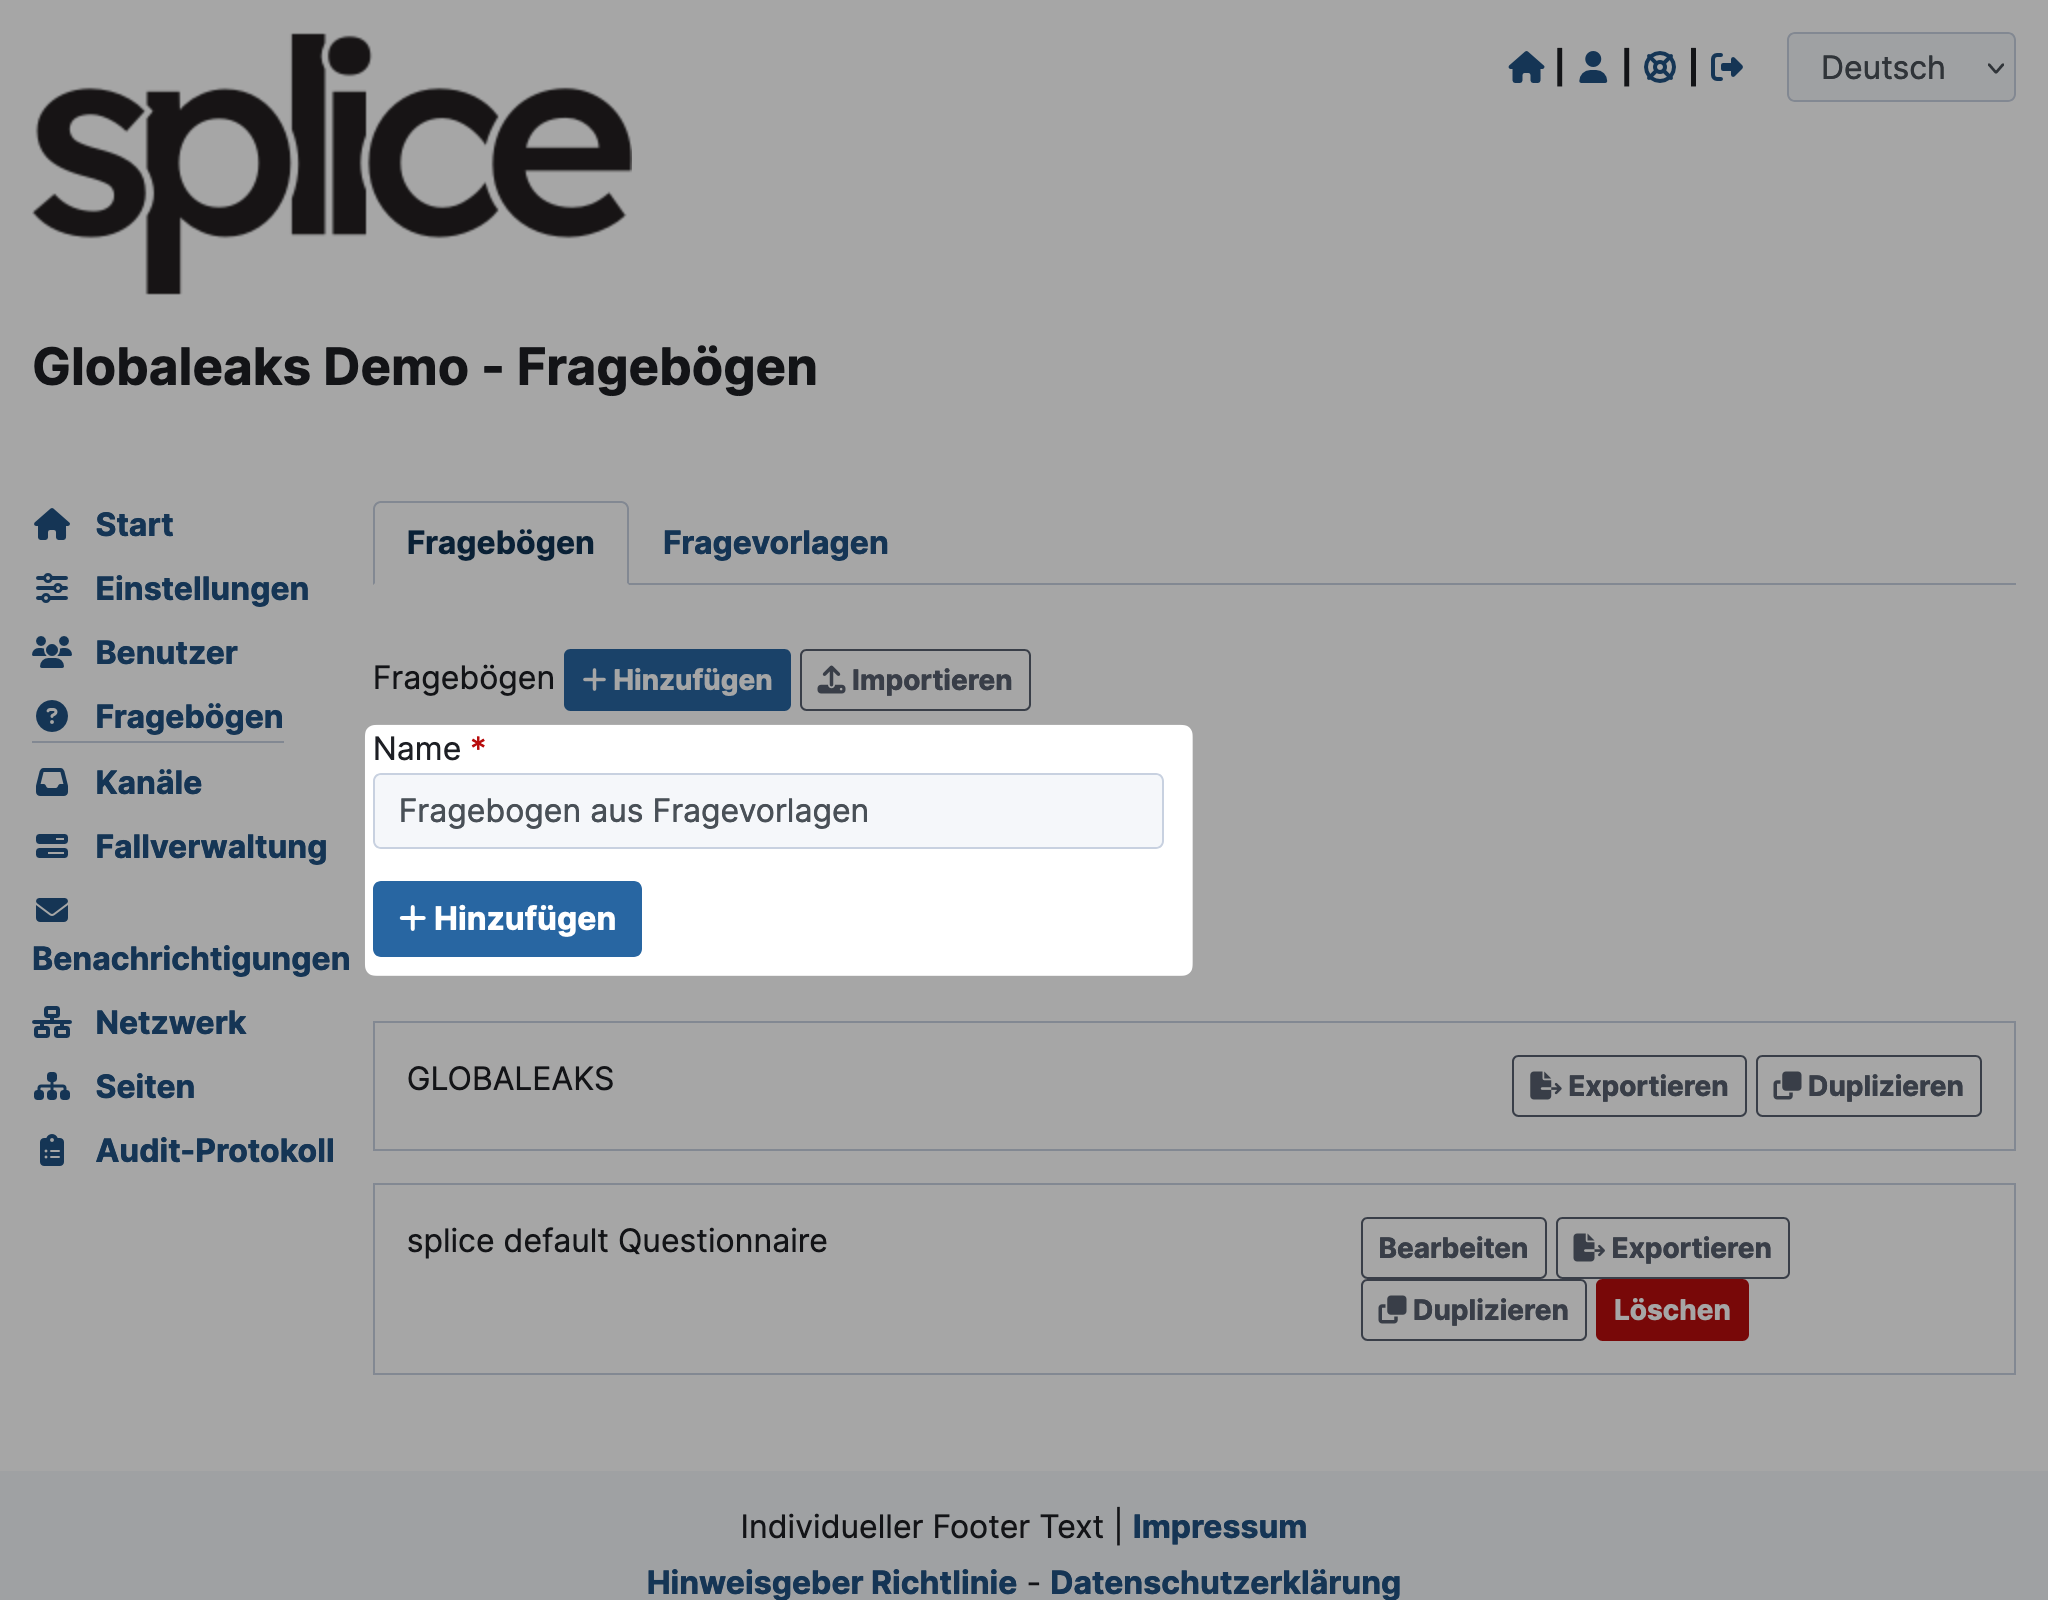Duplicate the GLOBALEAKS questionnaire
Viewport: 2048px width, 1600px height.
[1868, 1086]
